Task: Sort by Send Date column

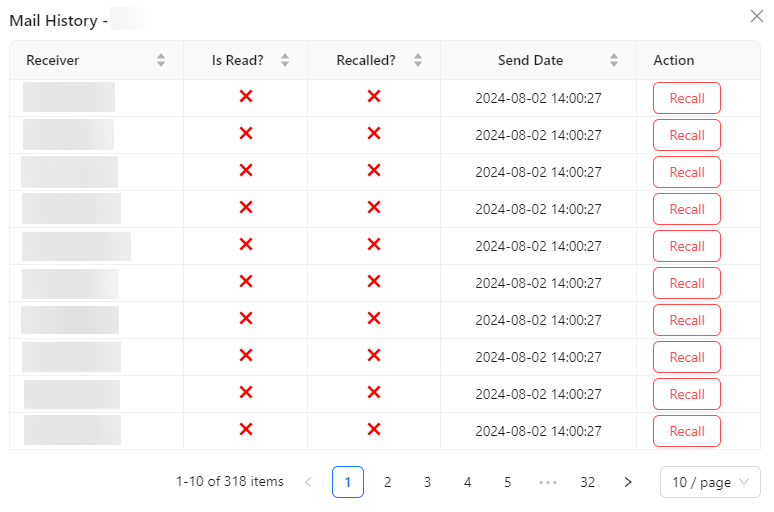Action: 614,60
